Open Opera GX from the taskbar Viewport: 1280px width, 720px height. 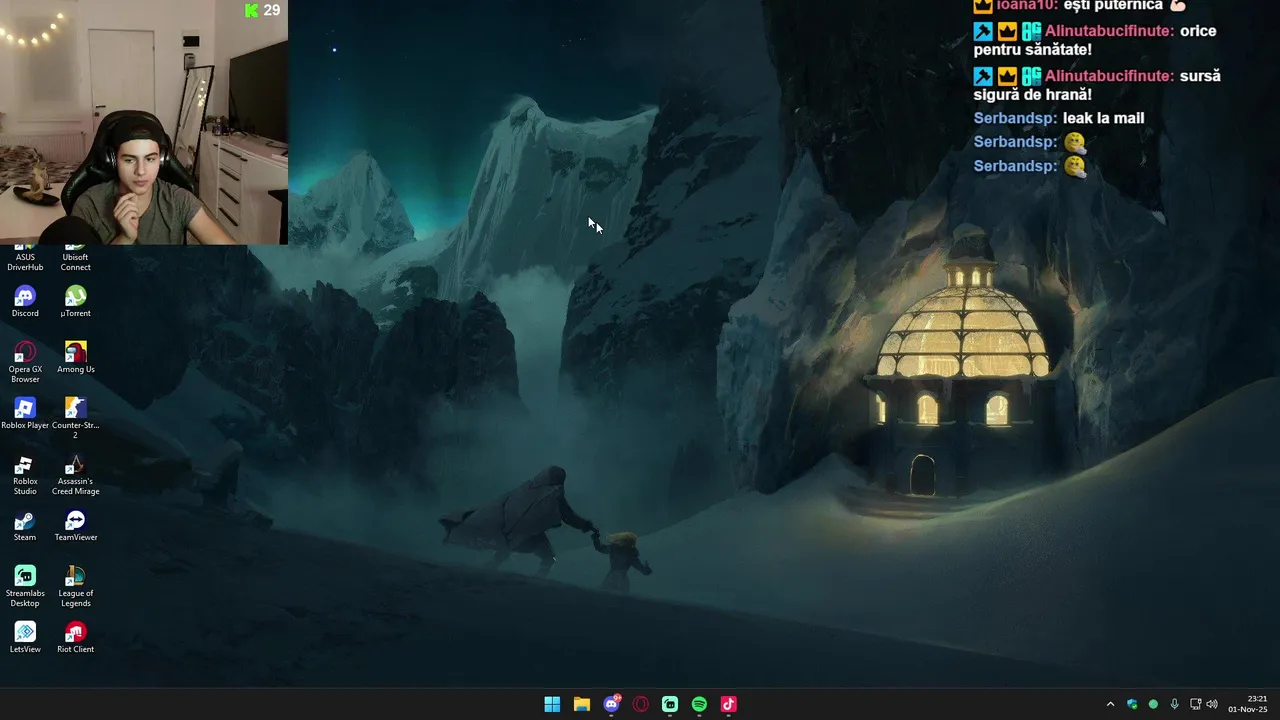click(640, 704)
